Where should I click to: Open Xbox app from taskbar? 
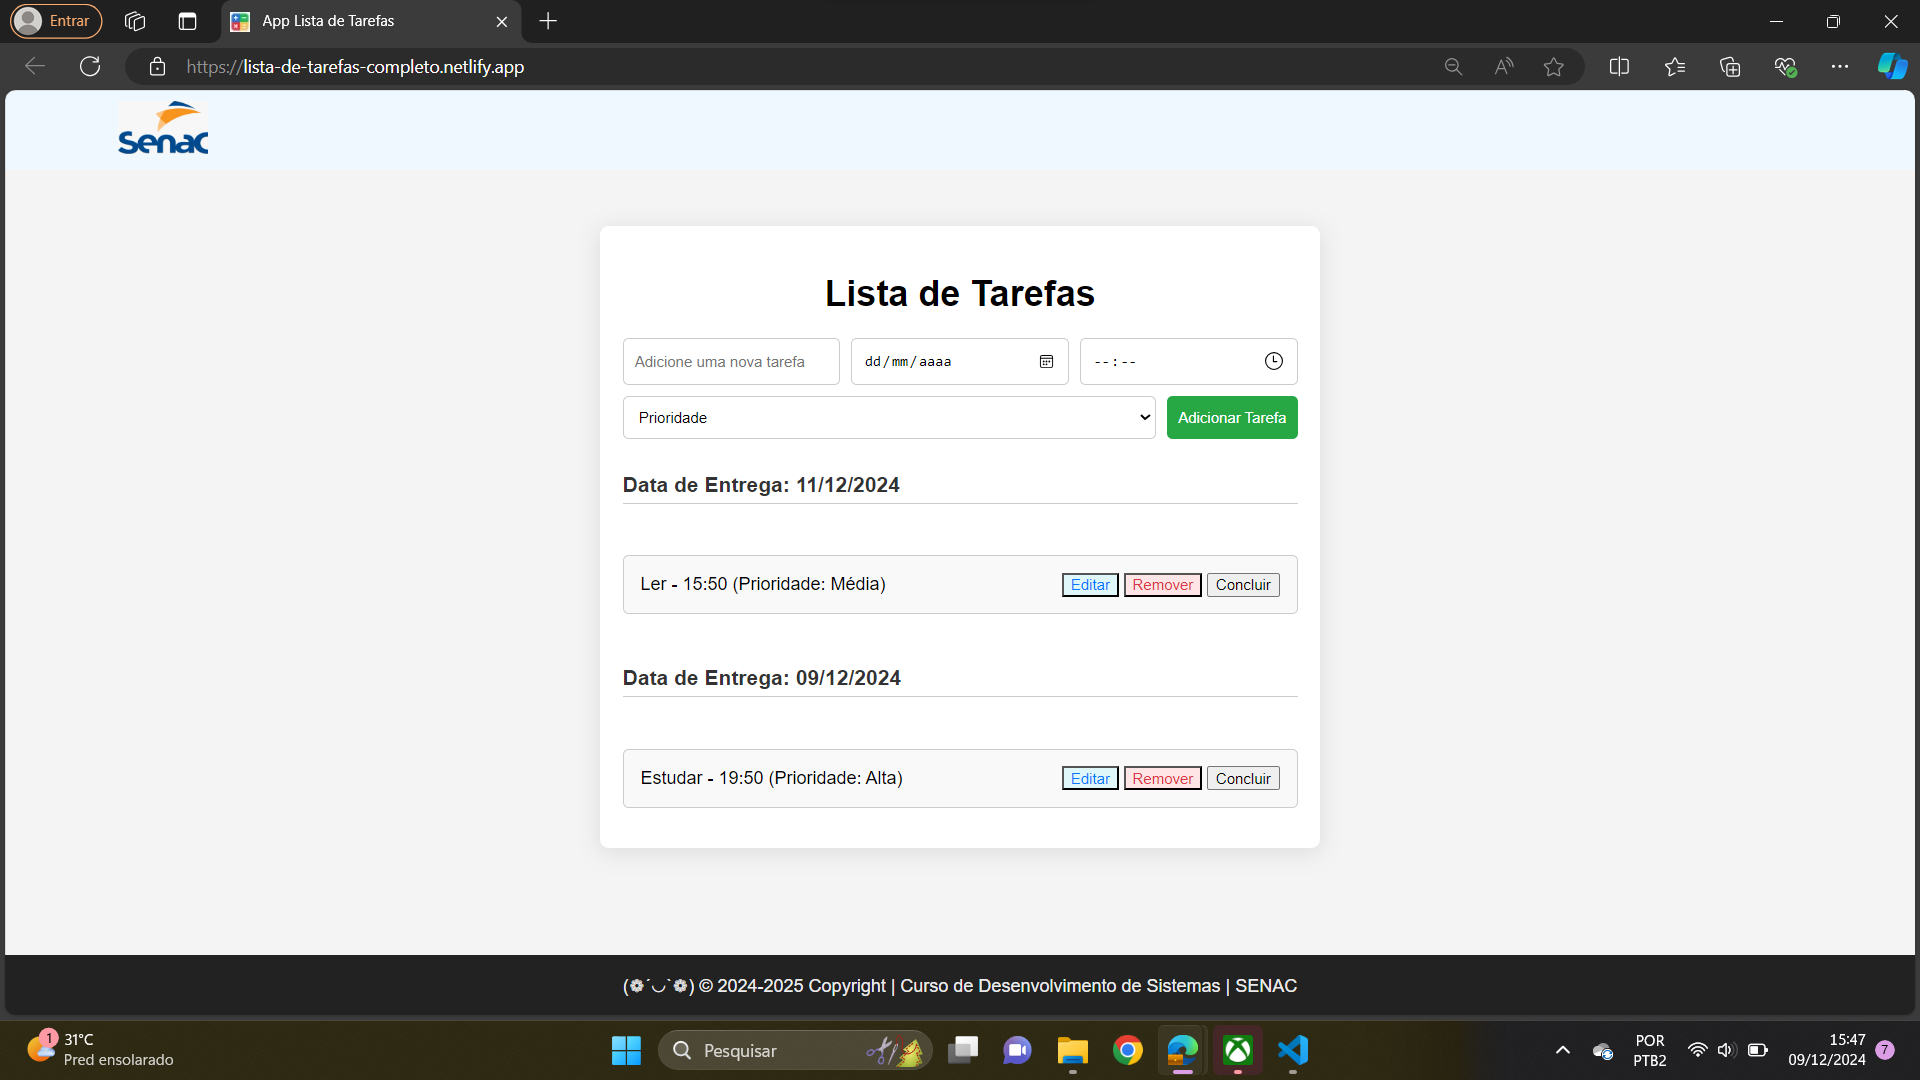[1238, 1050]
